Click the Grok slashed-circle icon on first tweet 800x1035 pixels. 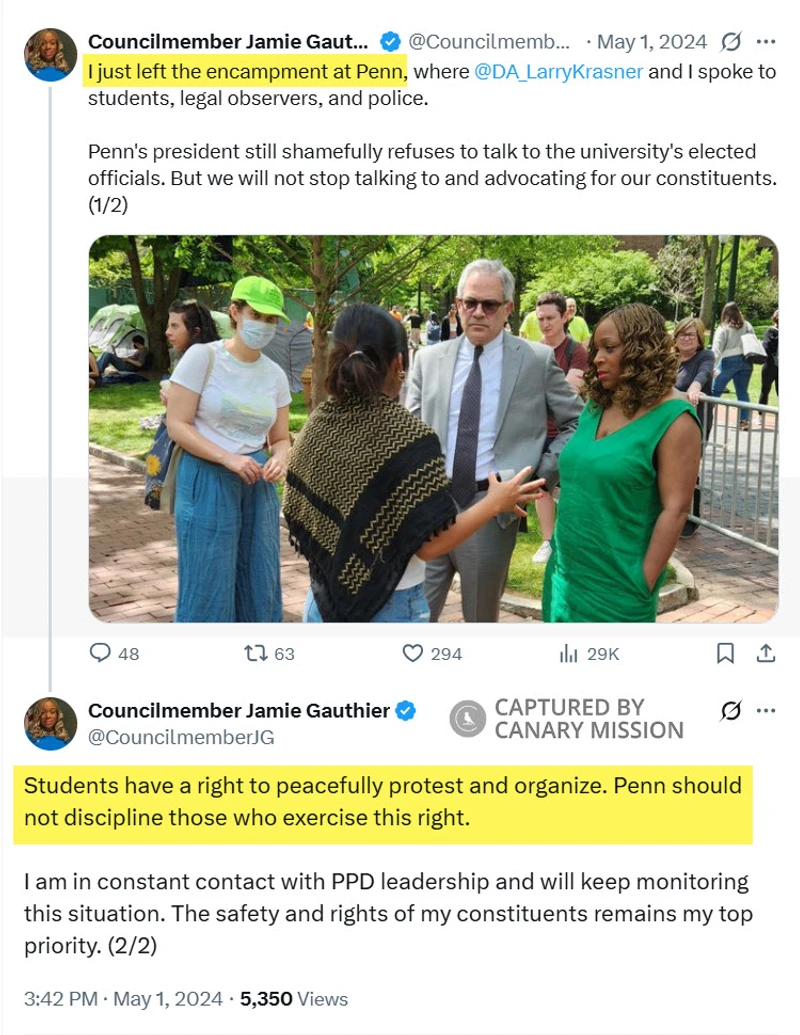click(x=731, y=42)
